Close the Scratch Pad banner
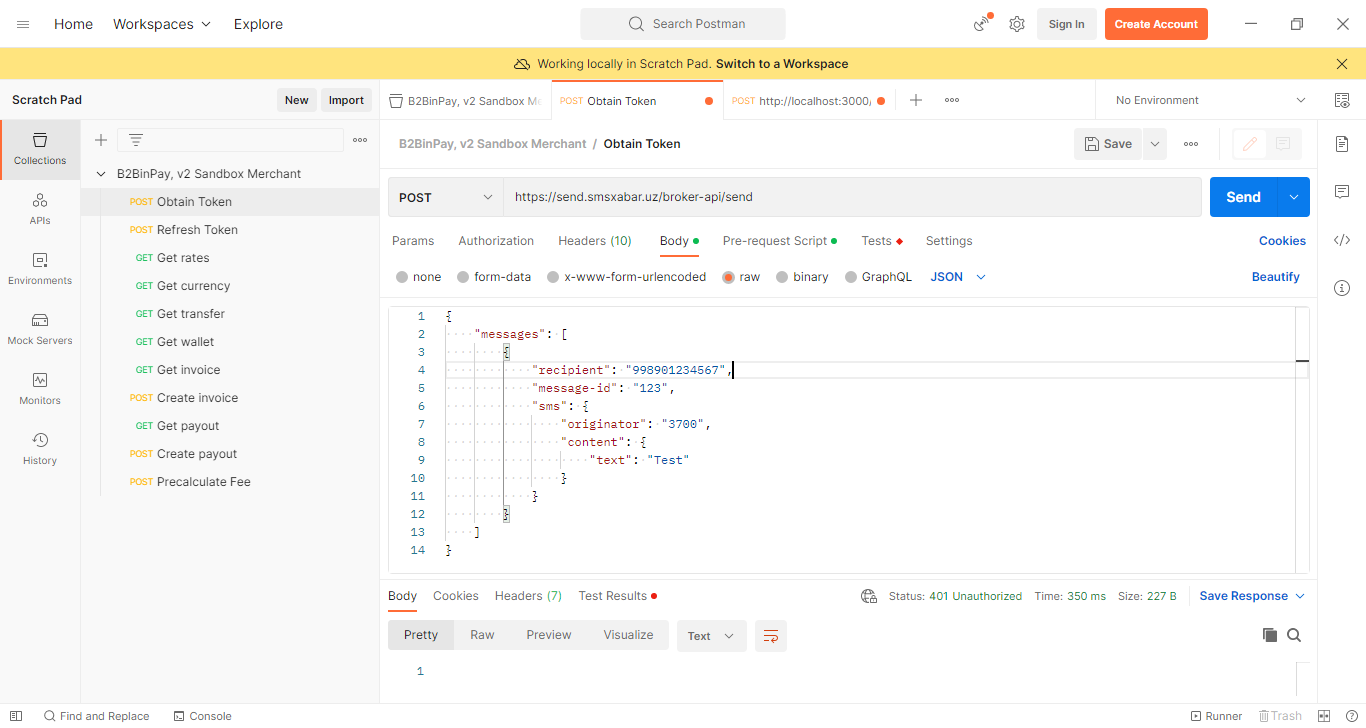1366x728 pixels. pos(1342,64)
